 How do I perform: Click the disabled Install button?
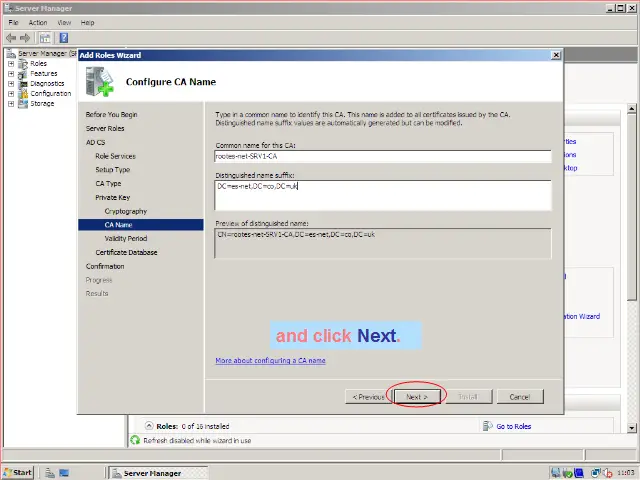point(469,397)
